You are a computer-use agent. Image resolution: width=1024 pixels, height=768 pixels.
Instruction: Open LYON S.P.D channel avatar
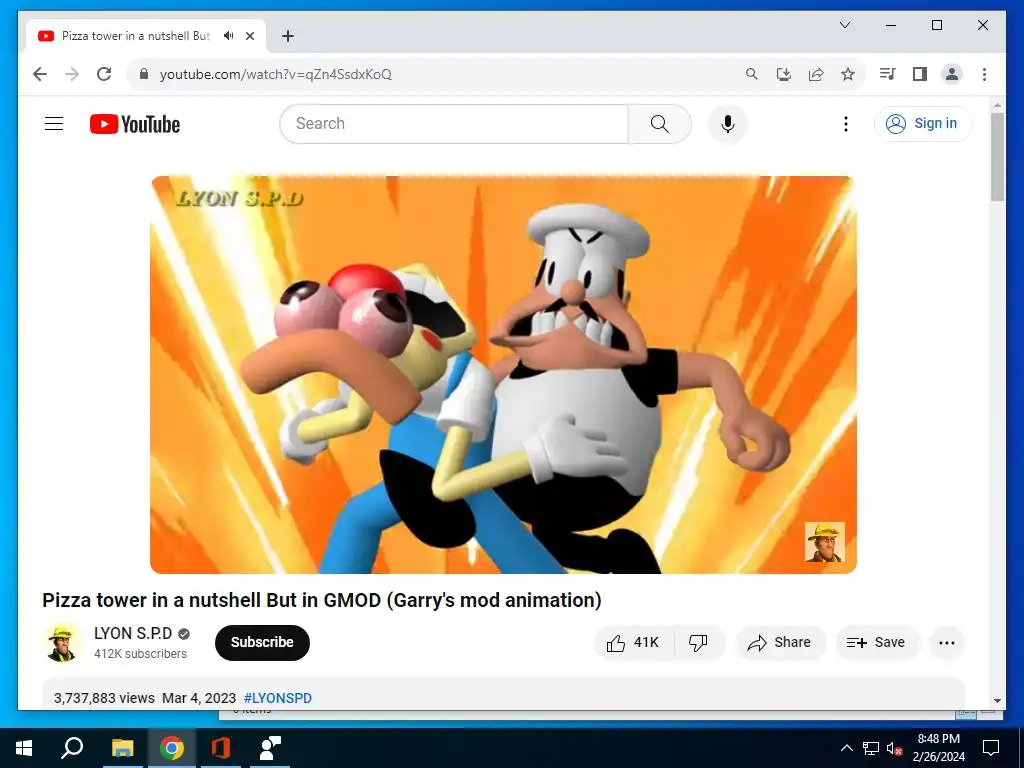coord(62,643)
